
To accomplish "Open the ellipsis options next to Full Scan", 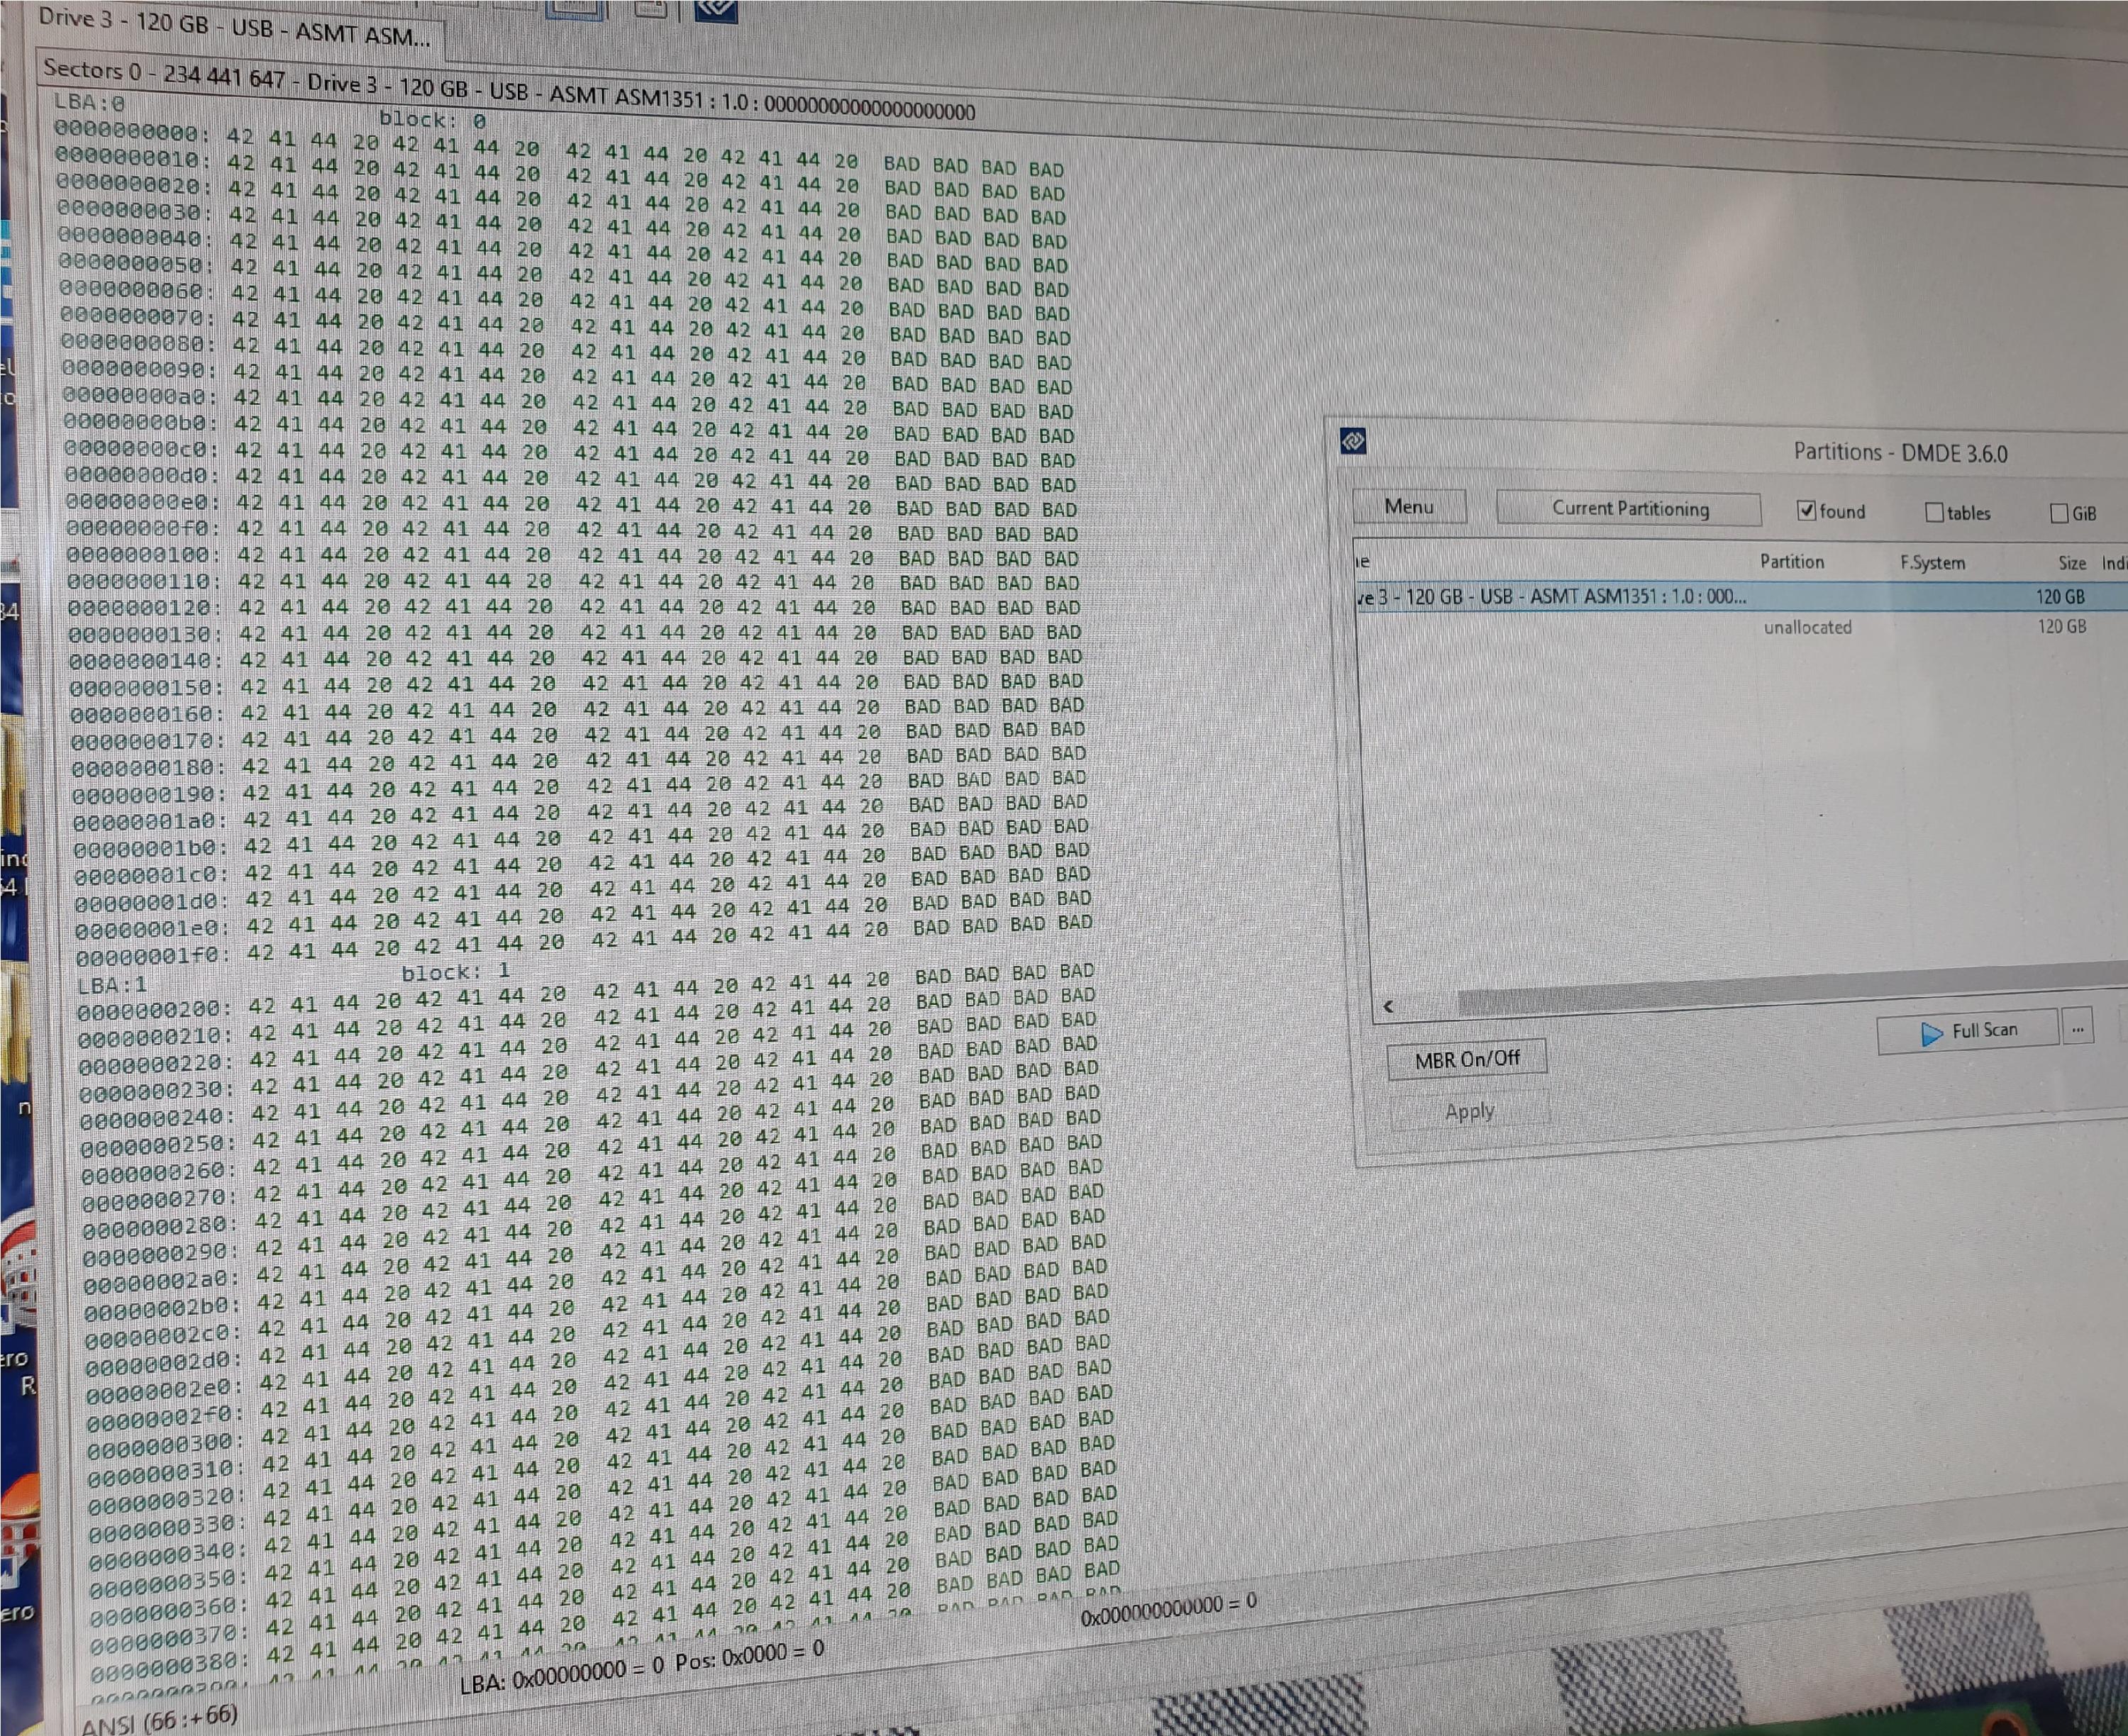I will click(2077, 1029).
